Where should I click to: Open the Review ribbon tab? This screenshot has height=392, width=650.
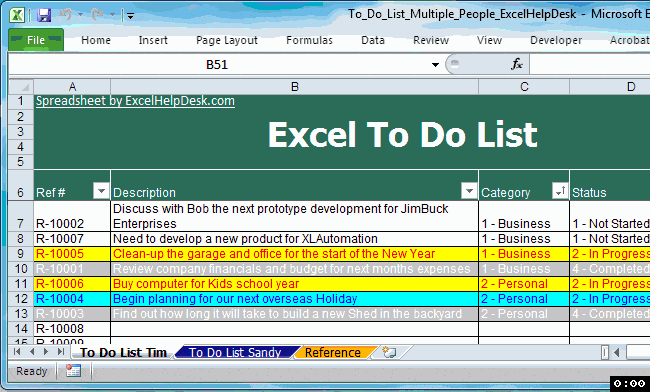tap(431, 40)
